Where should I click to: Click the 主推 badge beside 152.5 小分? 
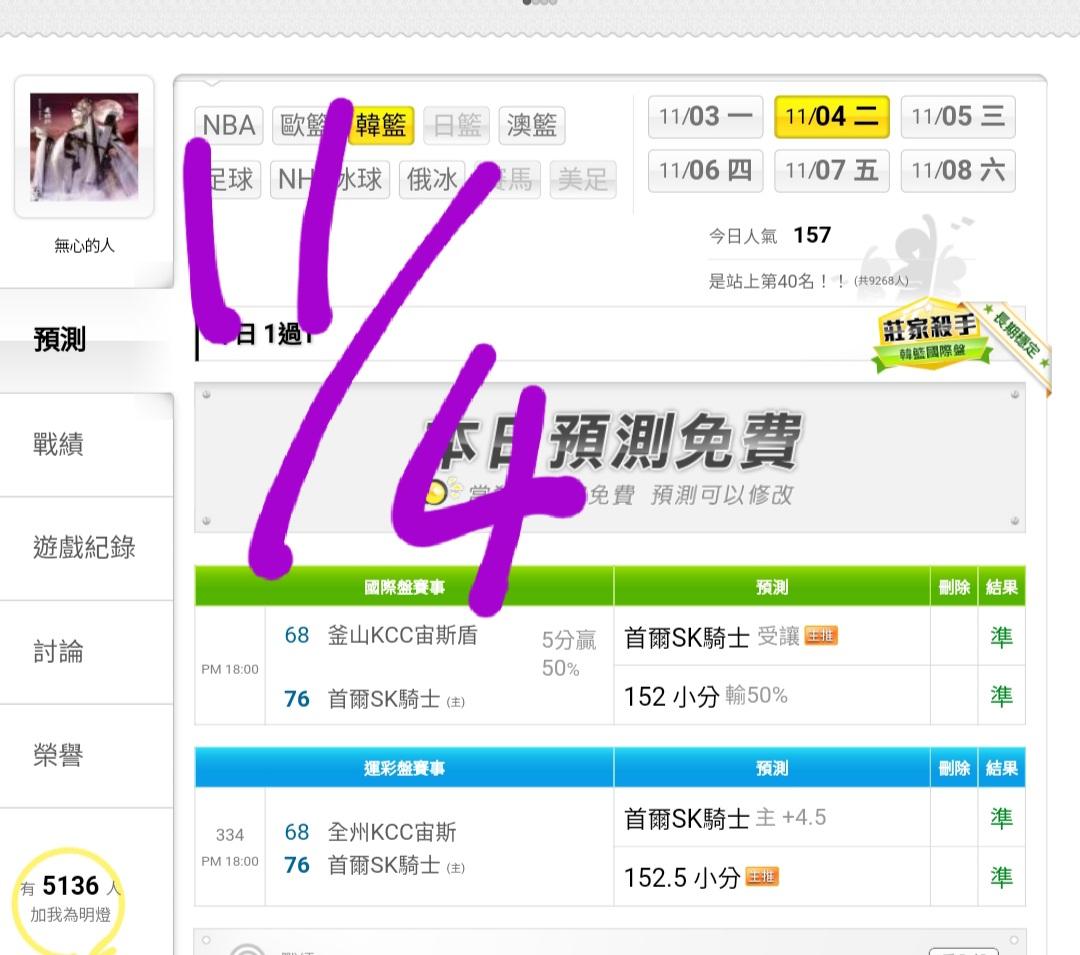point(762,877)
